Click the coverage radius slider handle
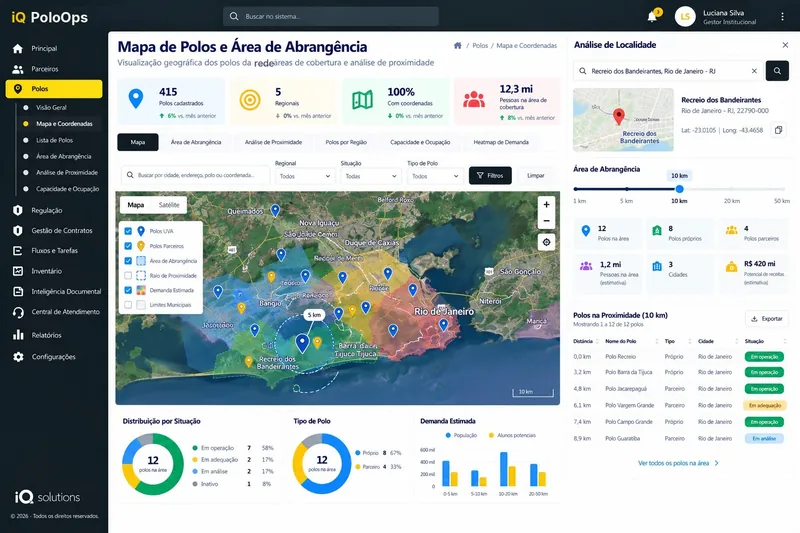This screenshot has height=533, width=800. [x=679, y=189]
